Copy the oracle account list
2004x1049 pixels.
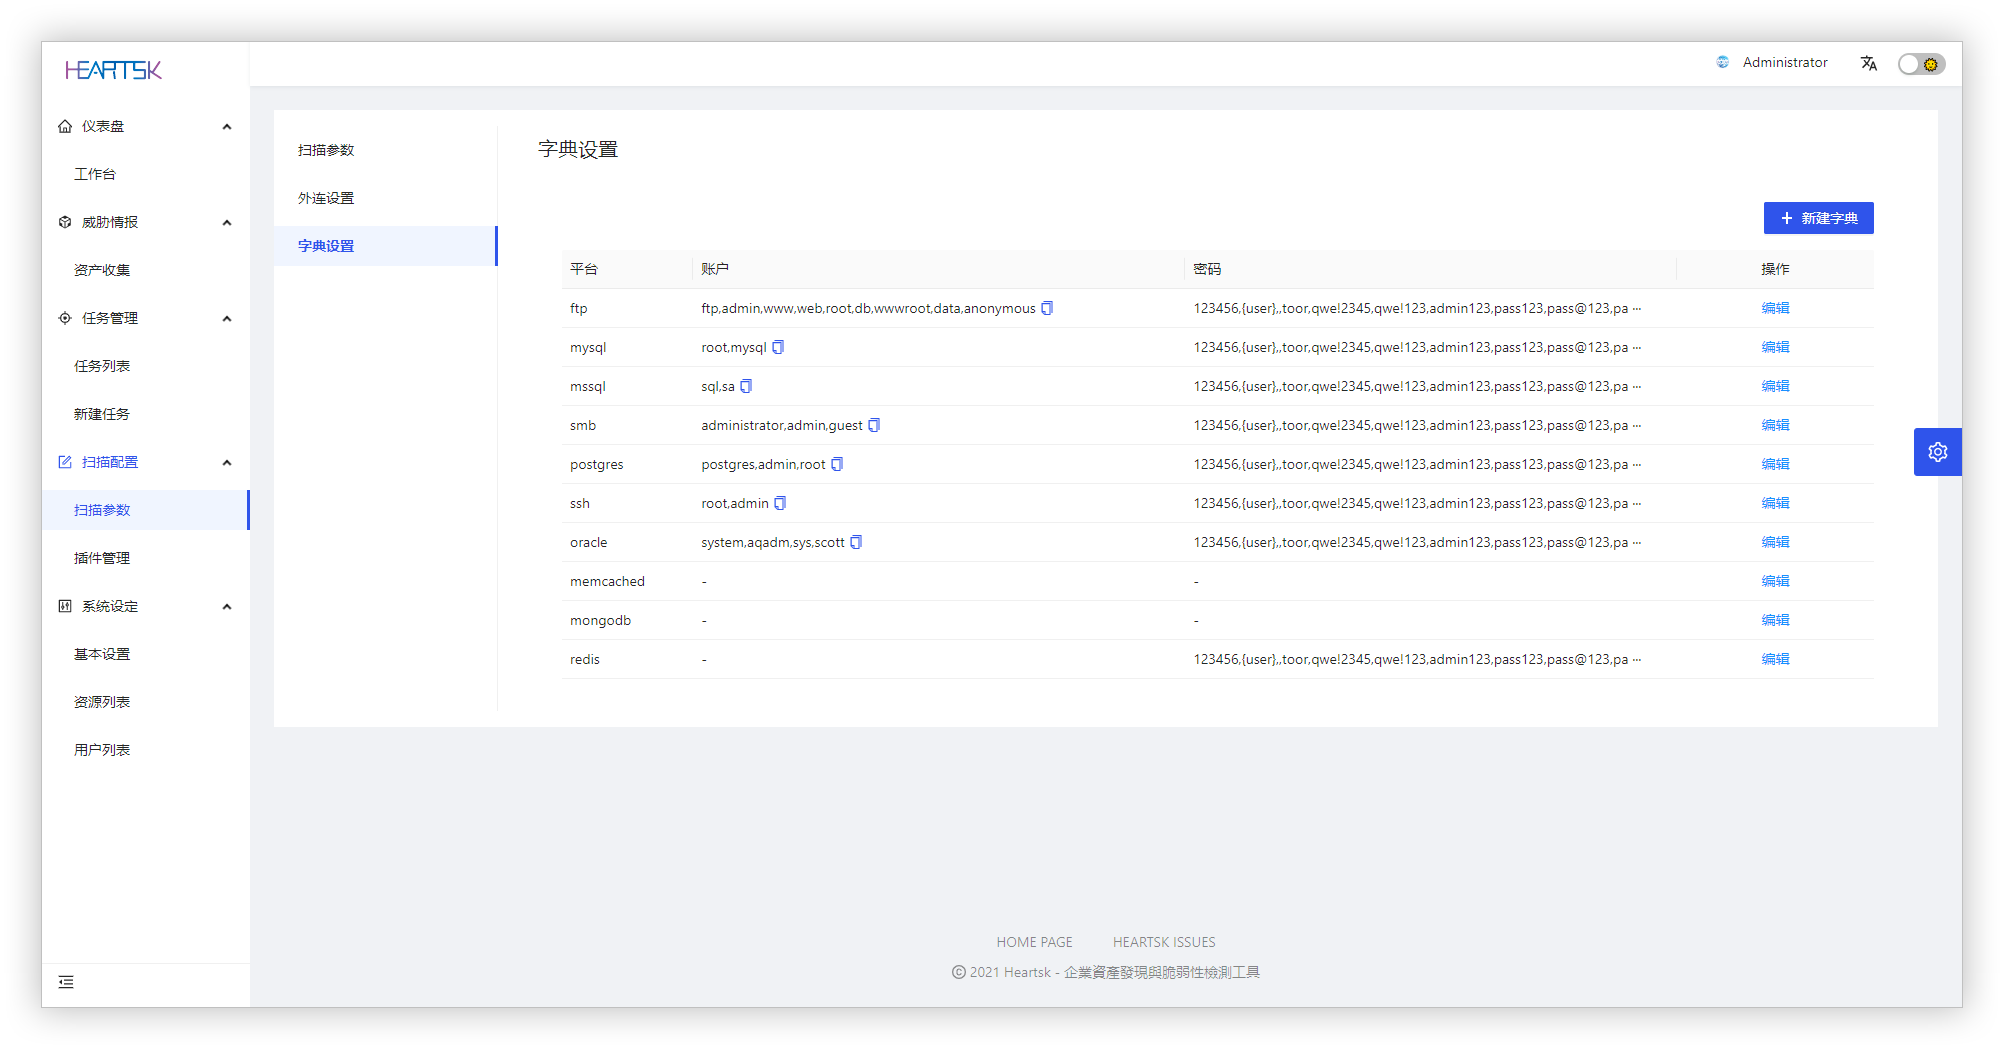tap(856, 542)
